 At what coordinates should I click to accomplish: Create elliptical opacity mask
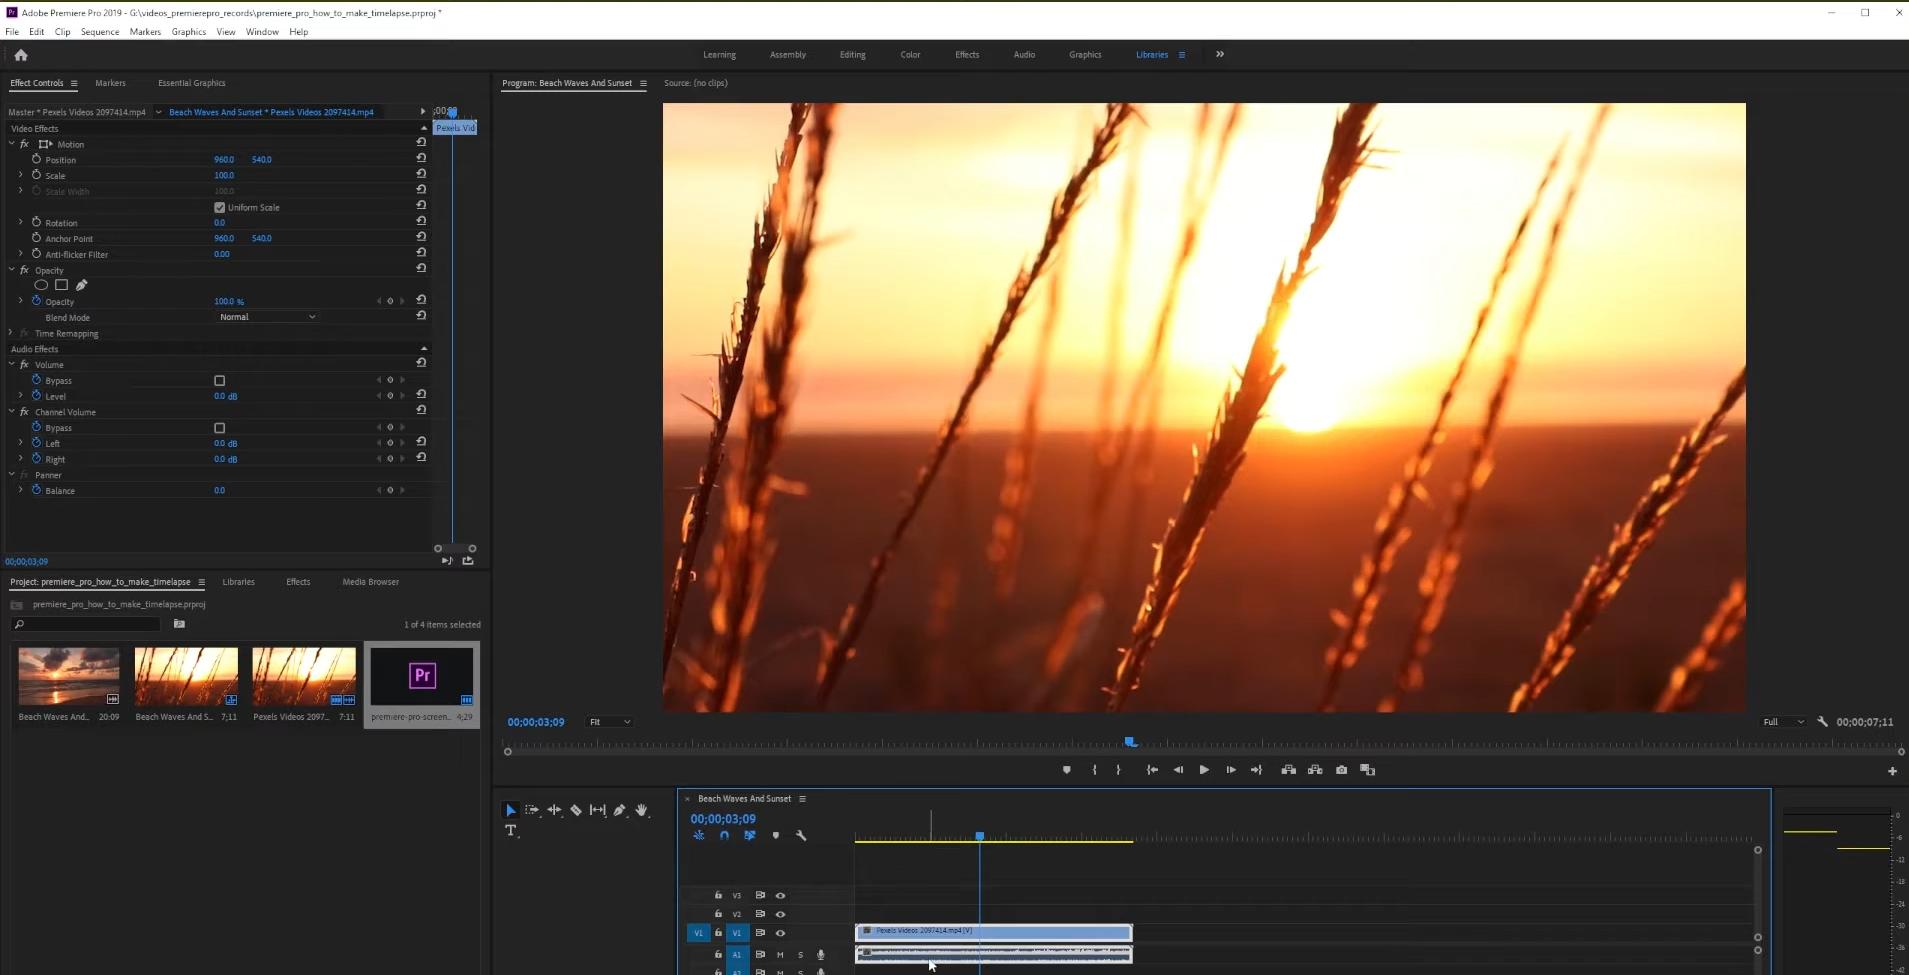point(41,285)
